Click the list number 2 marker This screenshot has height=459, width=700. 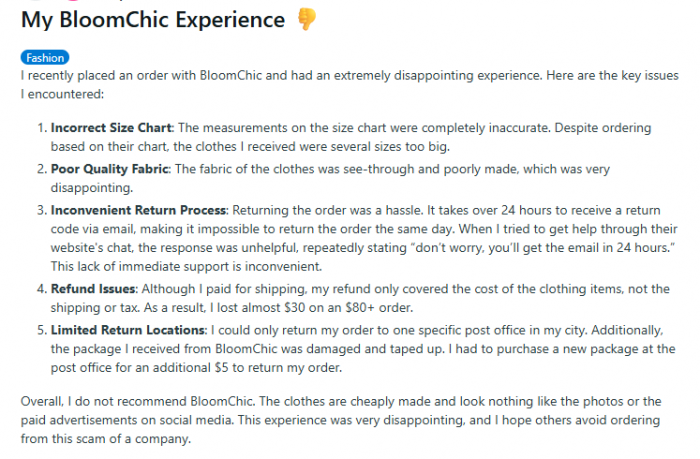[x=42, y=169]
